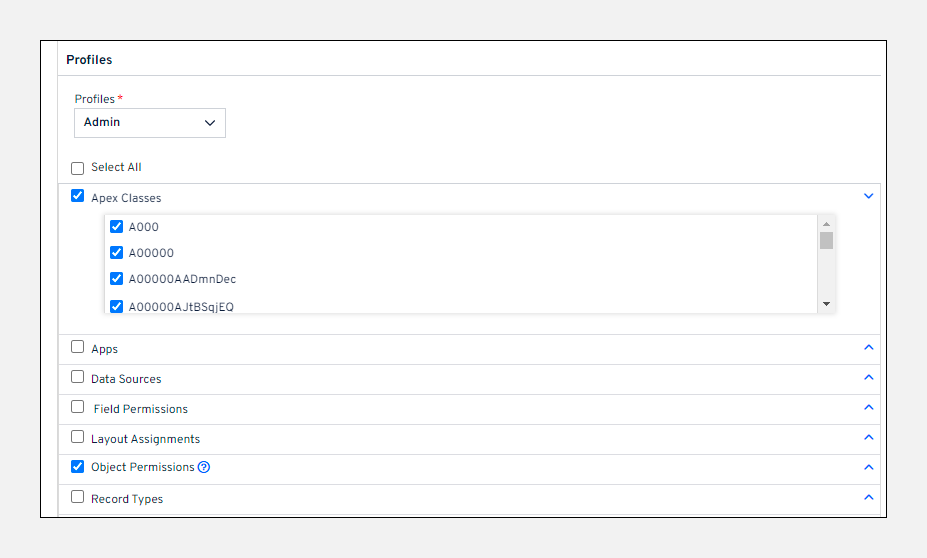This screenshot has height=558, width=927.
Task: Expand the Layout Assignments section chevron
Action: point(868,437)
